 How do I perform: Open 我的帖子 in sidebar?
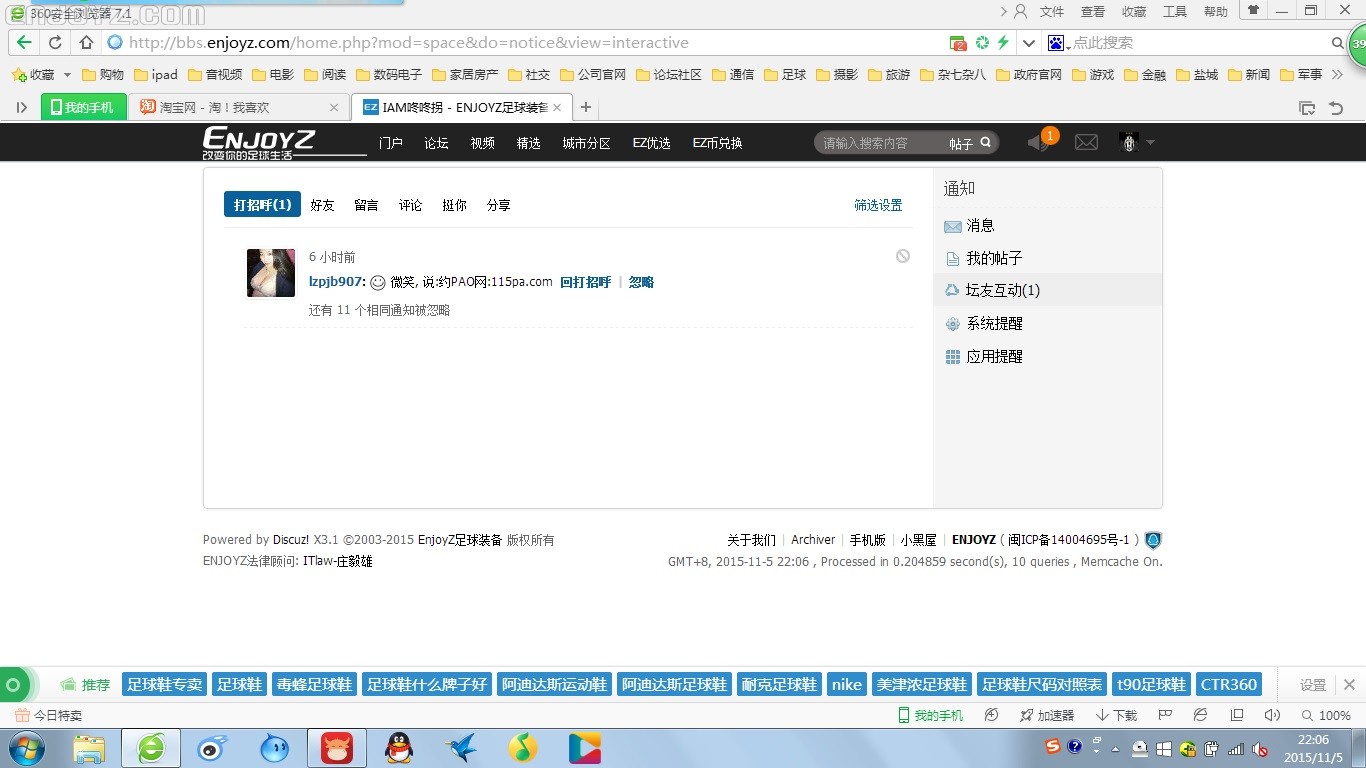(994, 258)
